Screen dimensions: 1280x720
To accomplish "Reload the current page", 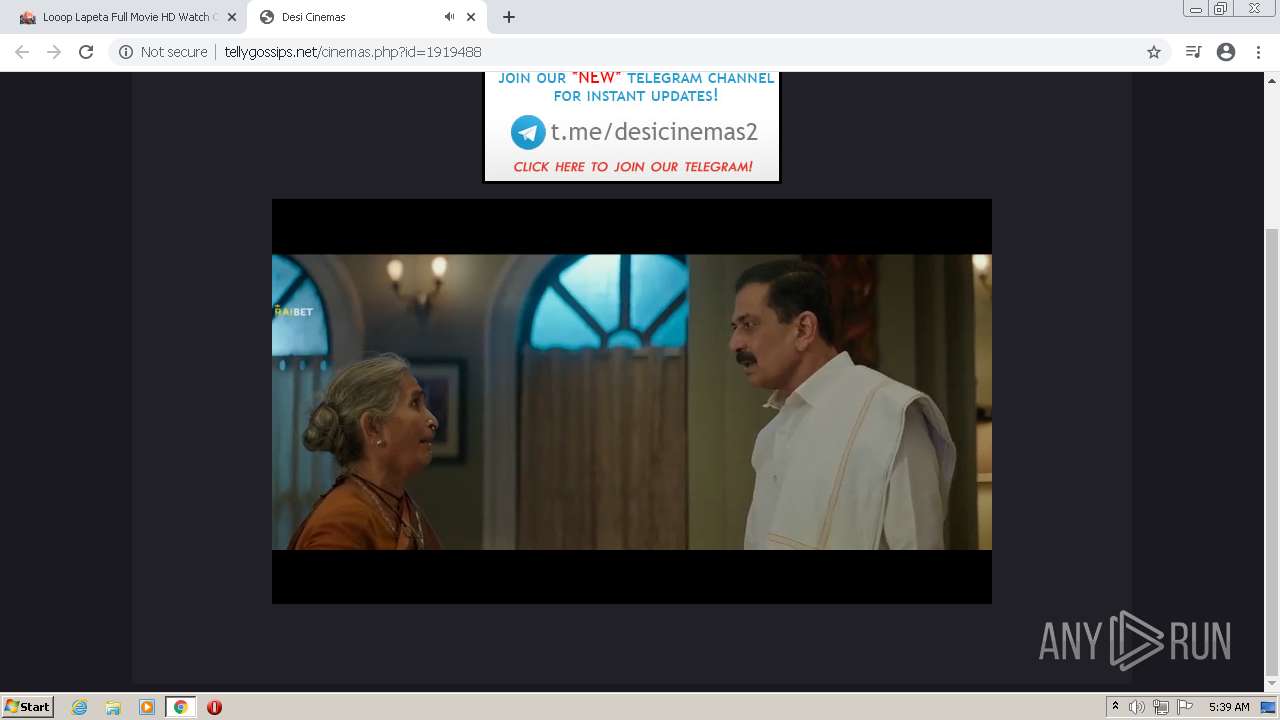I will click(86, 52).
